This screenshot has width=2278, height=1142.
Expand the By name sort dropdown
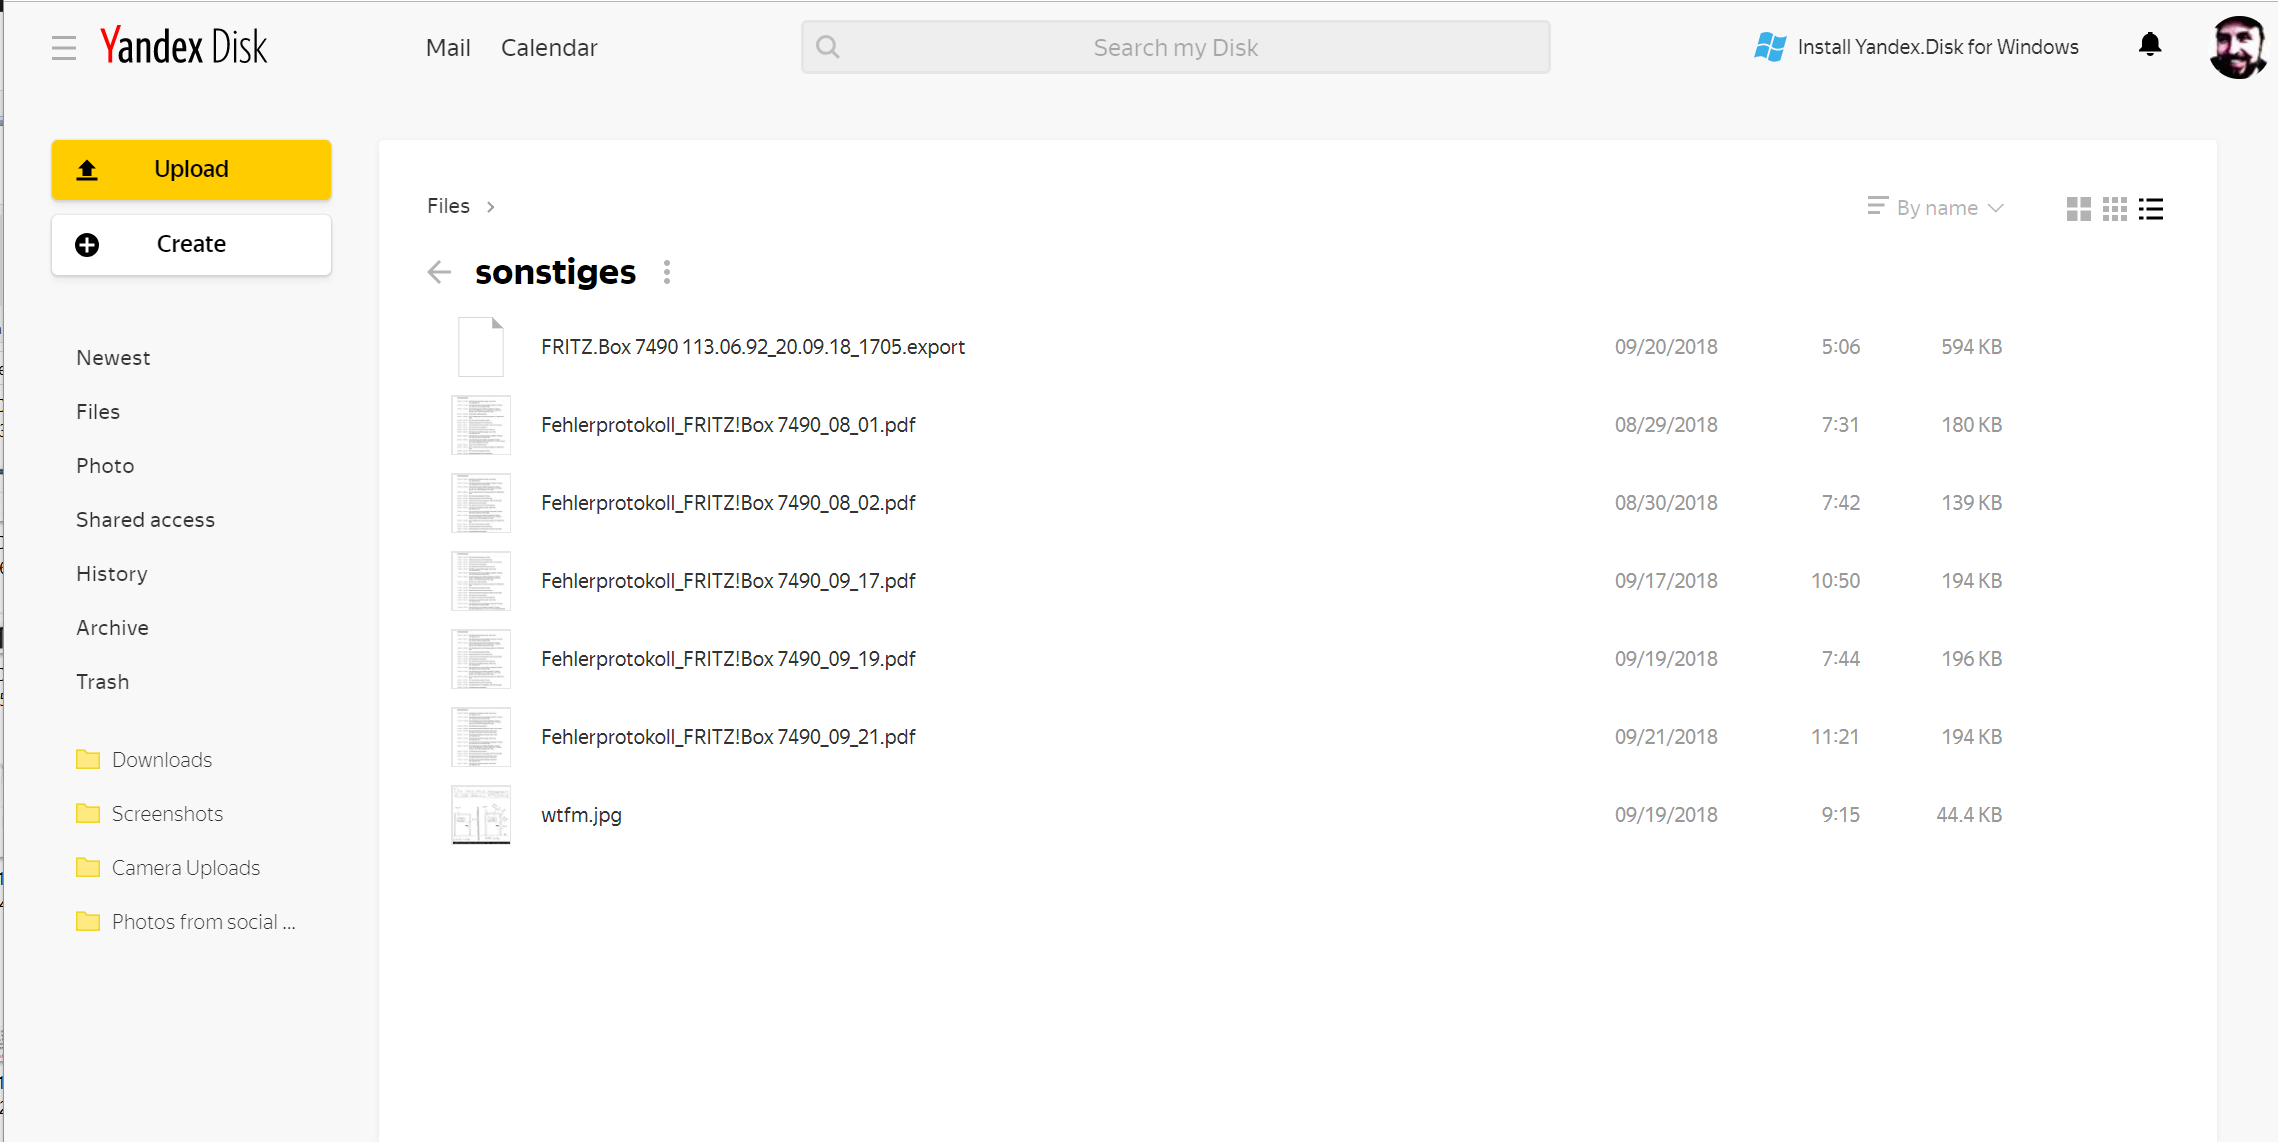[1937, 207]
